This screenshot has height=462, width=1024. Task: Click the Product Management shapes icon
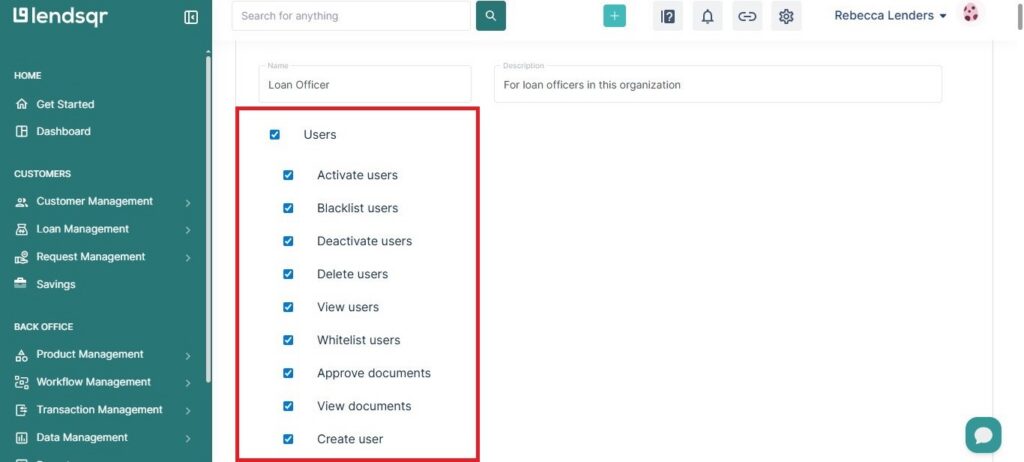point(22,355)
